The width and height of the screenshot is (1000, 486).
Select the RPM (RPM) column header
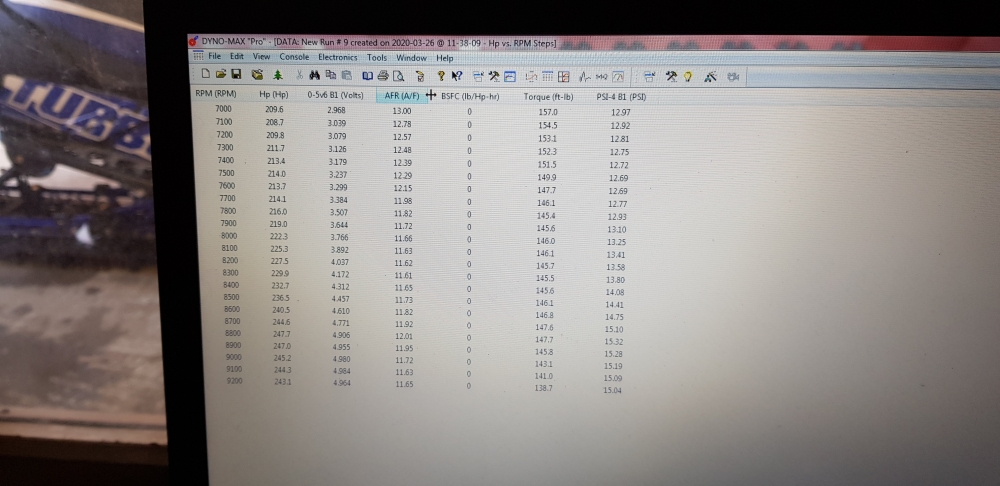(216, 94)
